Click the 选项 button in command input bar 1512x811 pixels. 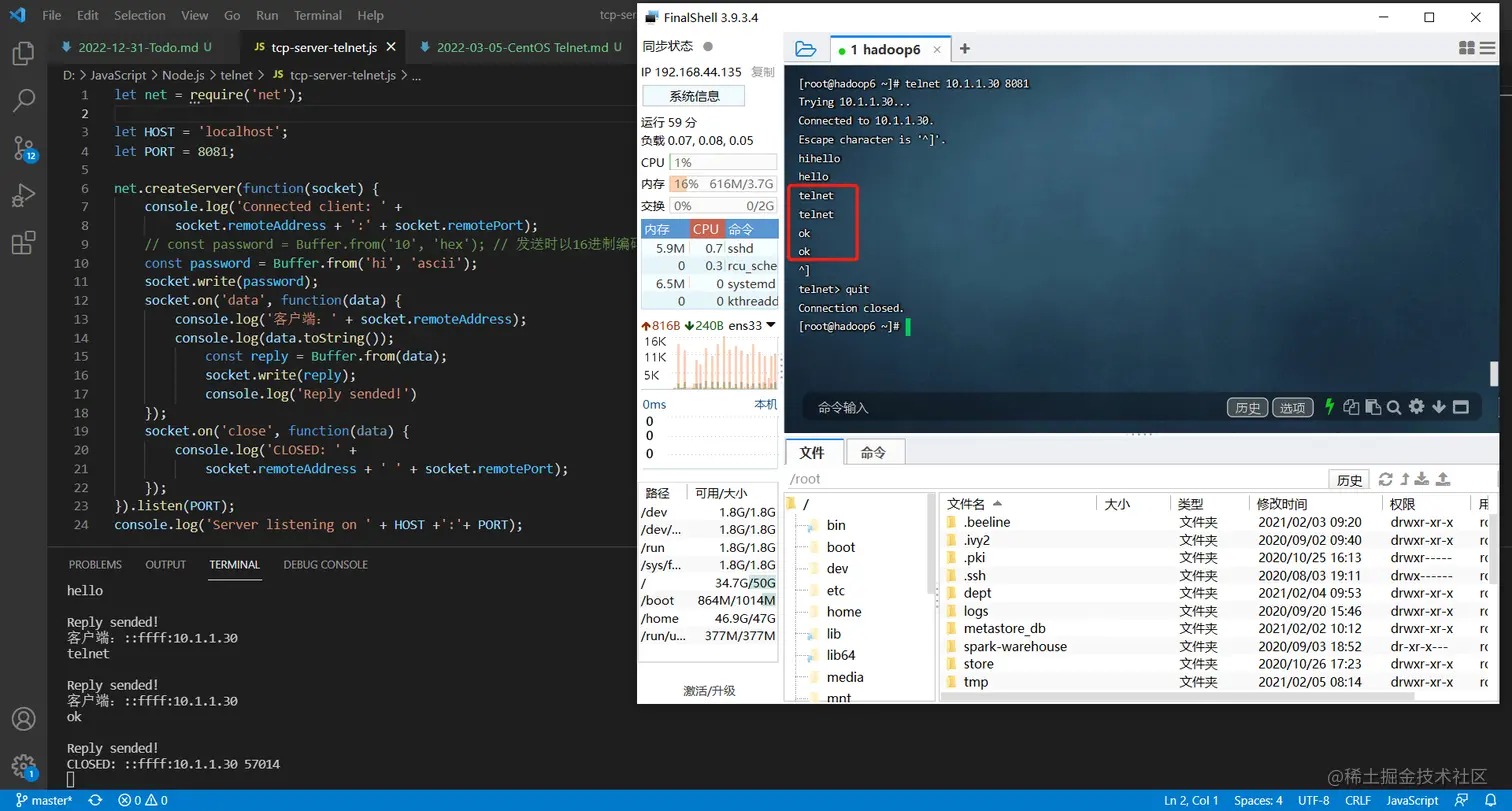pyautogui.click(x=1292, y=407)
